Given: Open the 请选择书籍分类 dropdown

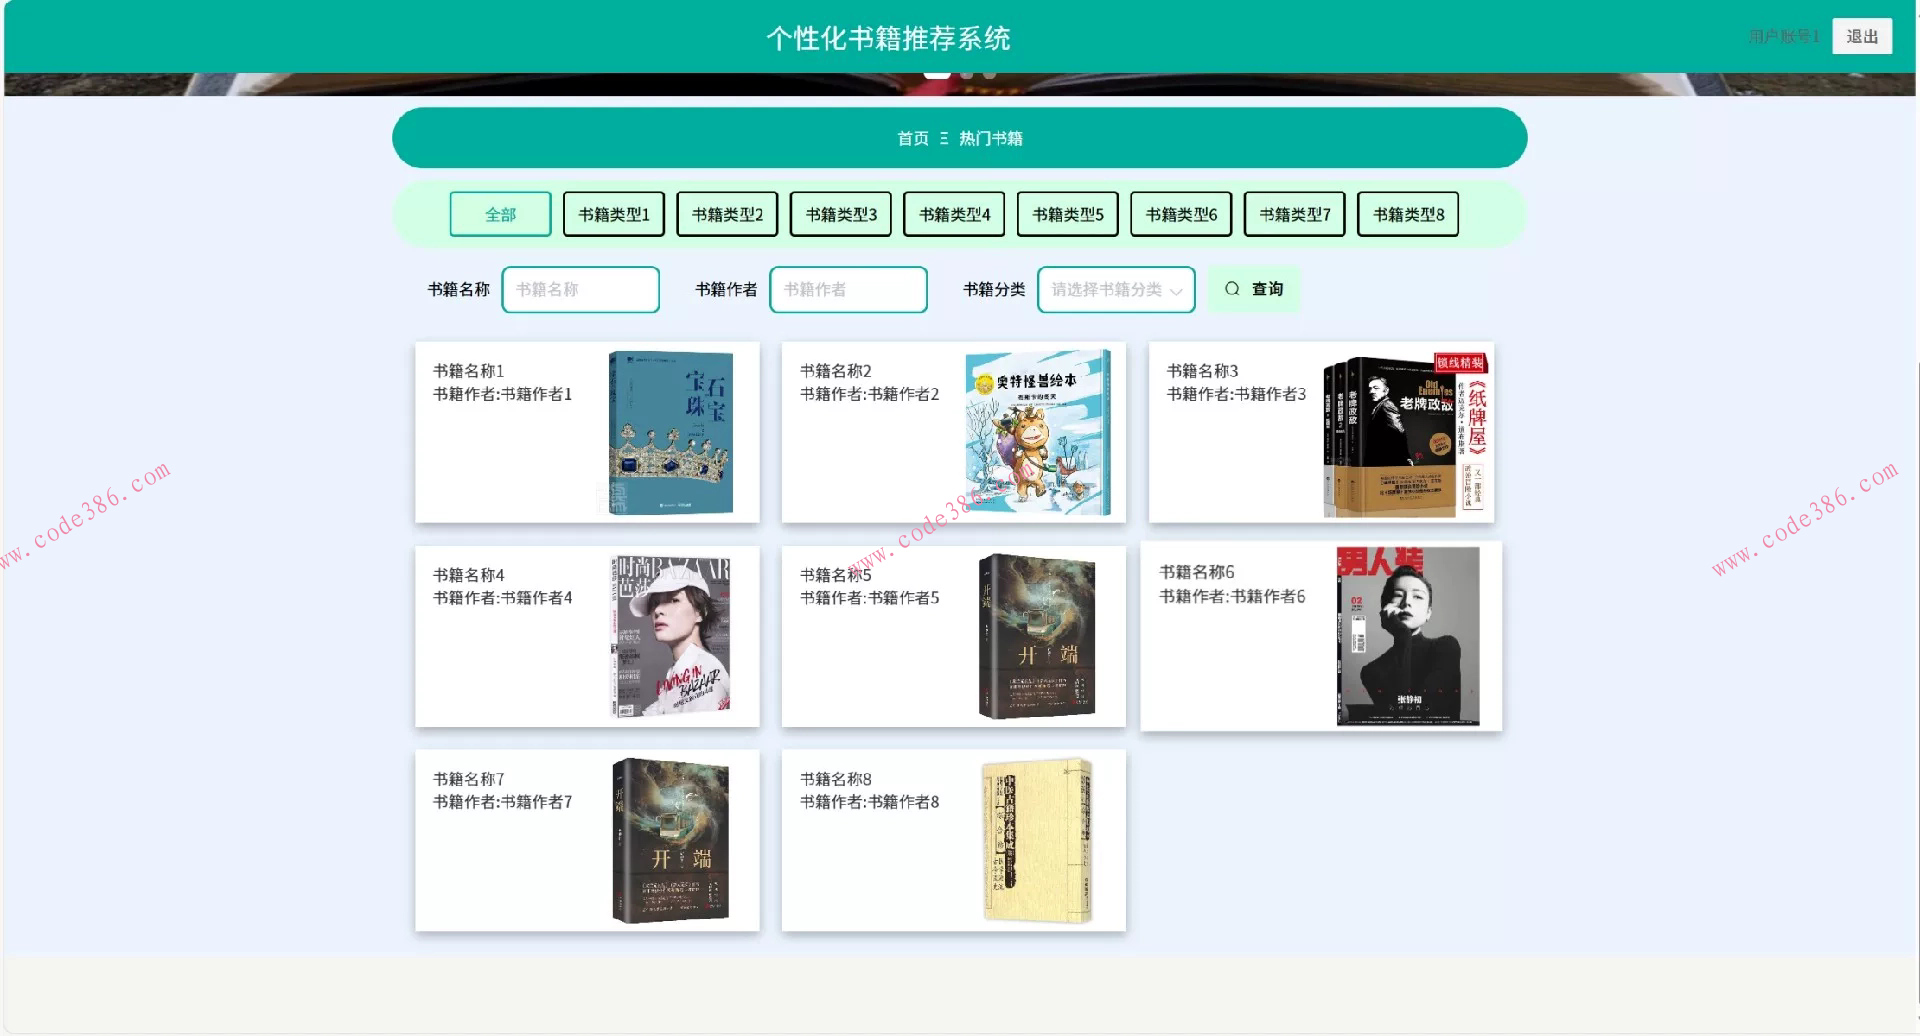Looking at the screenshot, I should click(x=1110, y=290).
